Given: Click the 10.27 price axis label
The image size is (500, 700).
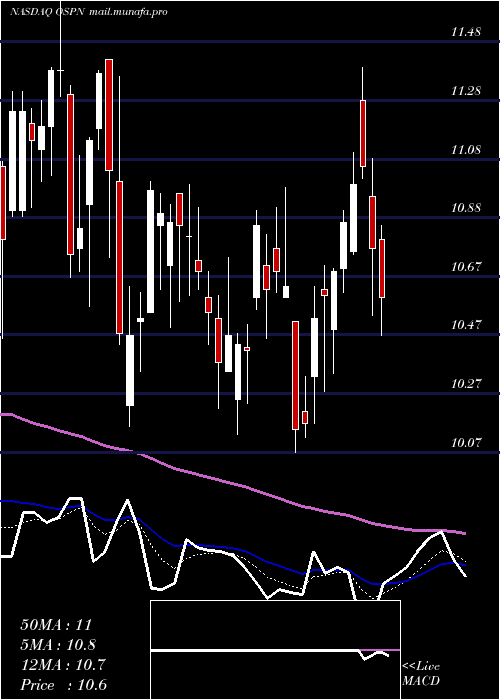Looking at the screenshot, I should tap(466, 384).
